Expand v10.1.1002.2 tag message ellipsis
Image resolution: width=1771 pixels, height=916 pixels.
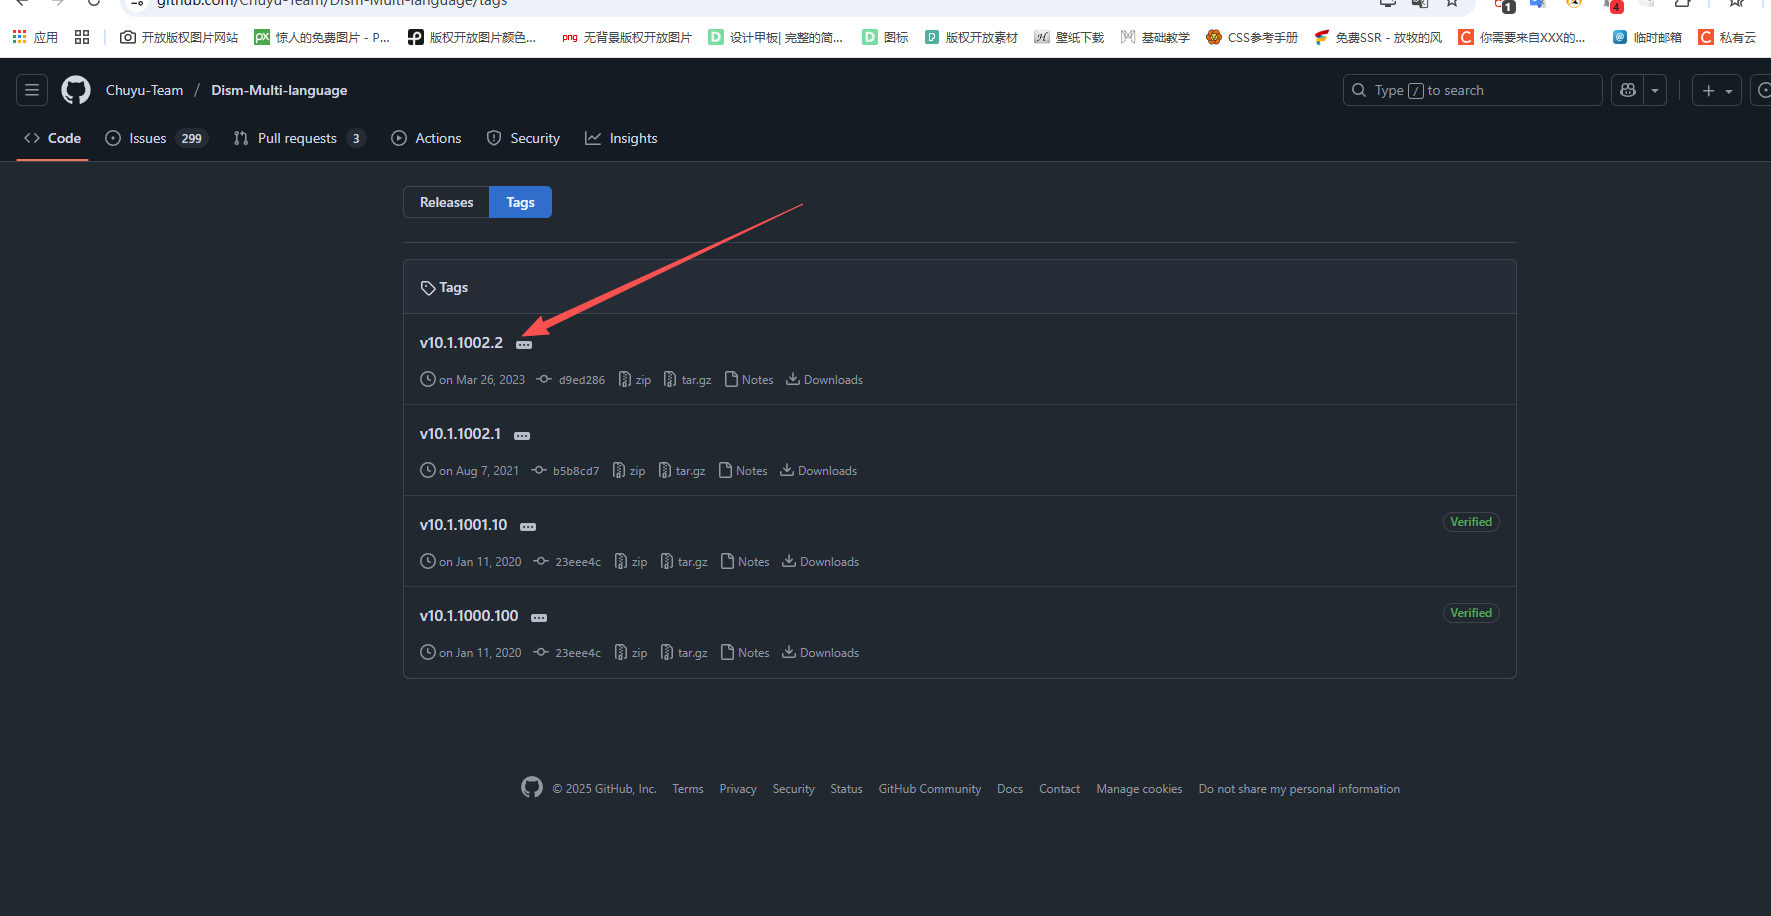(524, 344)
